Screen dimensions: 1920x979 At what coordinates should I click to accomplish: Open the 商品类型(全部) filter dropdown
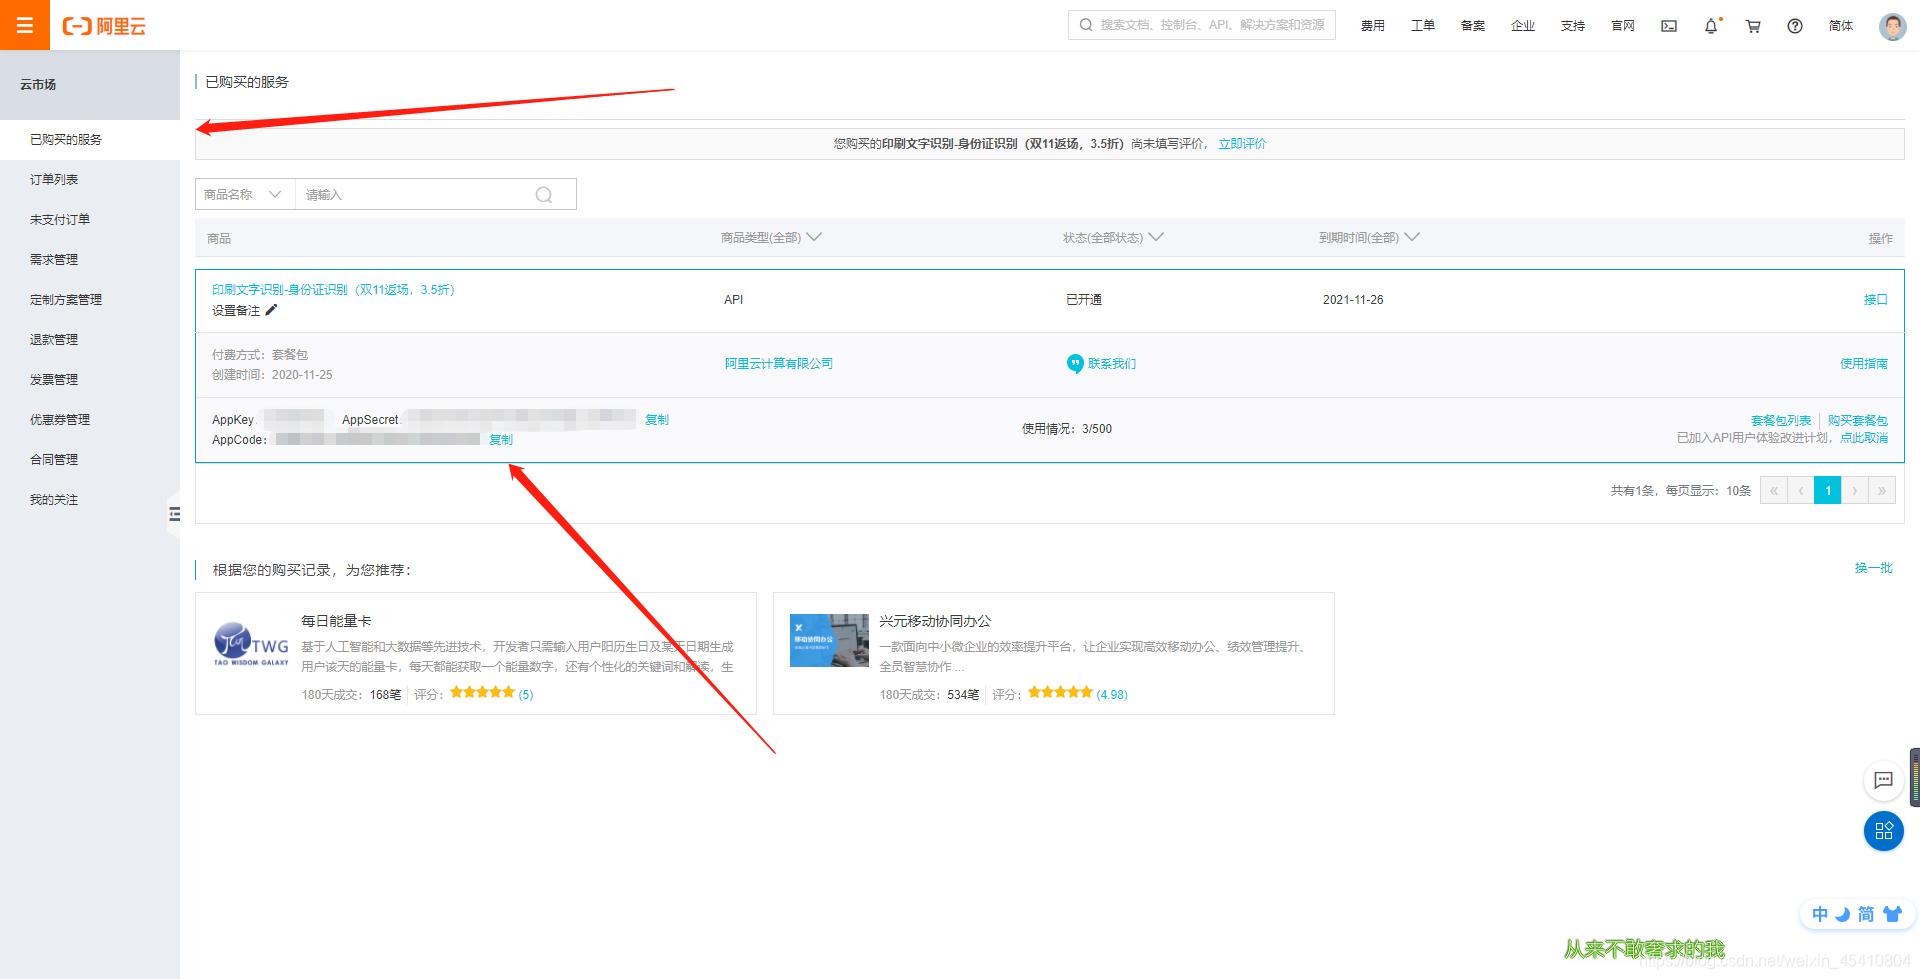pyautogui.click(x=771, y=238)
